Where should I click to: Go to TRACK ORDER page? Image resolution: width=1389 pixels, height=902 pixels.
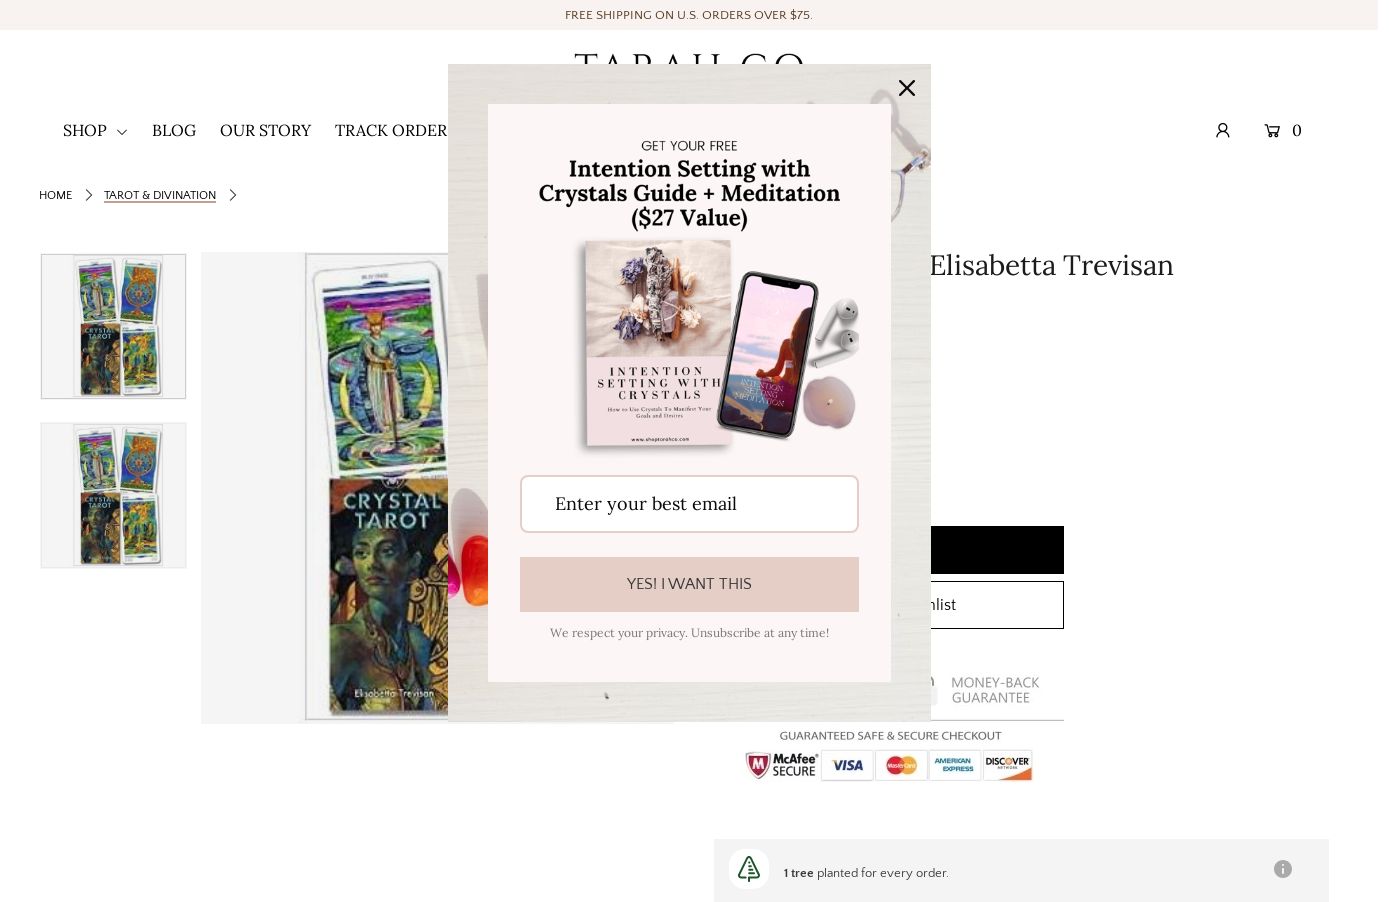391,130
